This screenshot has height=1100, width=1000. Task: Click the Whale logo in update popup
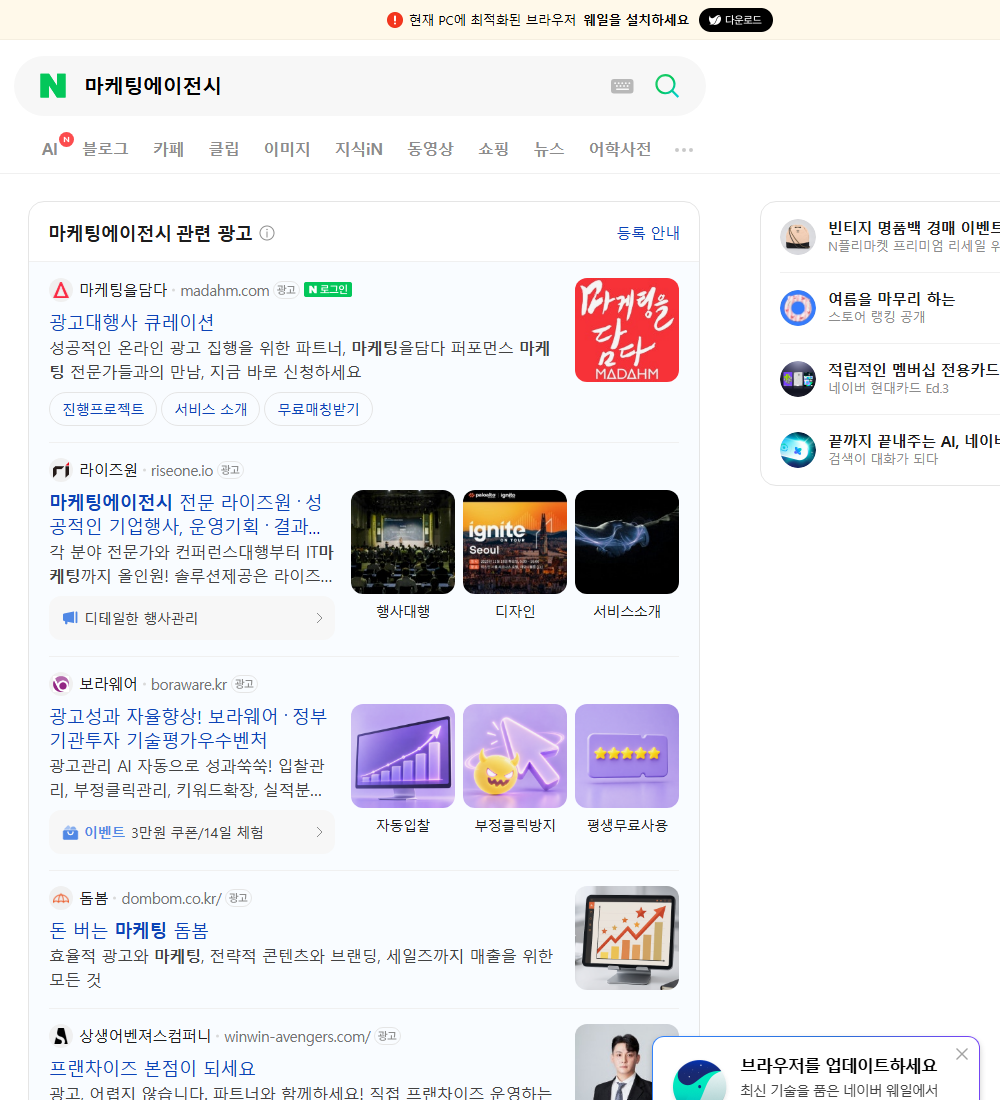click(699, 1081)
